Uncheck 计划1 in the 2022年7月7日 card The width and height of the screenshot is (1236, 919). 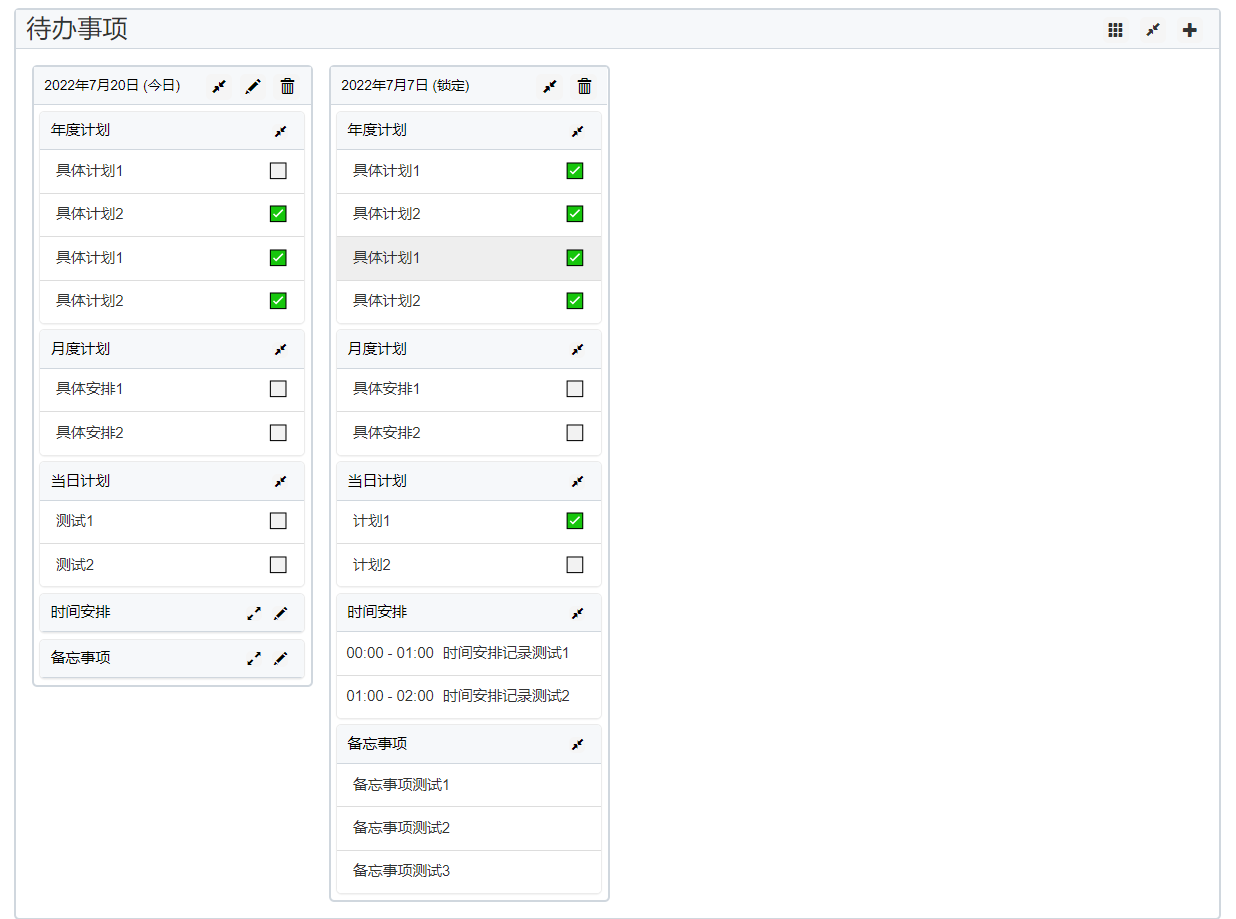[x=575, y=521]
